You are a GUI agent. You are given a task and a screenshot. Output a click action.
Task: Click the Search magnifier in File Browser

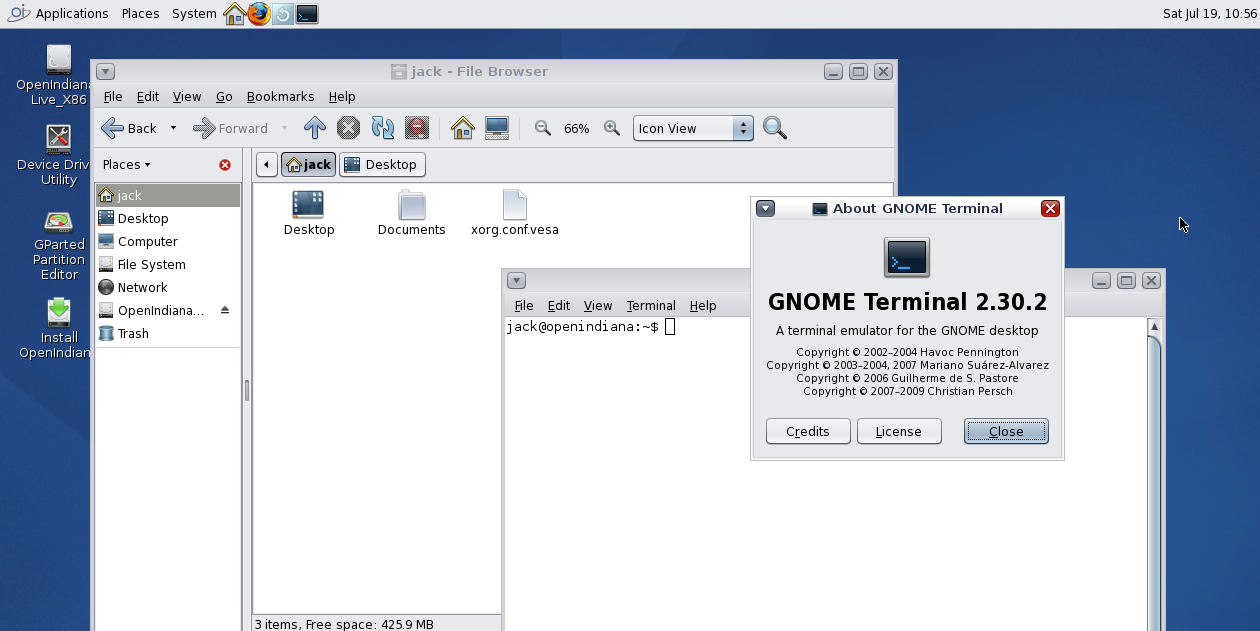click(x=775, y=128)
